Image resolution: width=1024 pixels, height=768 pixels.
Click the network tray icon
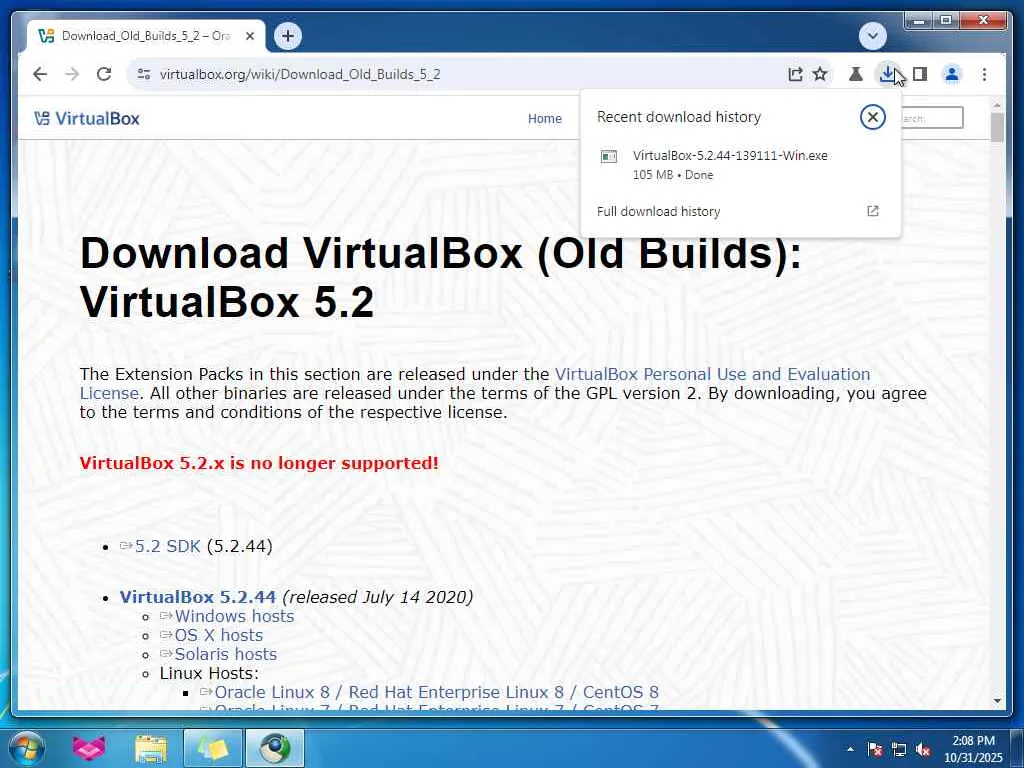pyautogui.click(x=899, y=749)
